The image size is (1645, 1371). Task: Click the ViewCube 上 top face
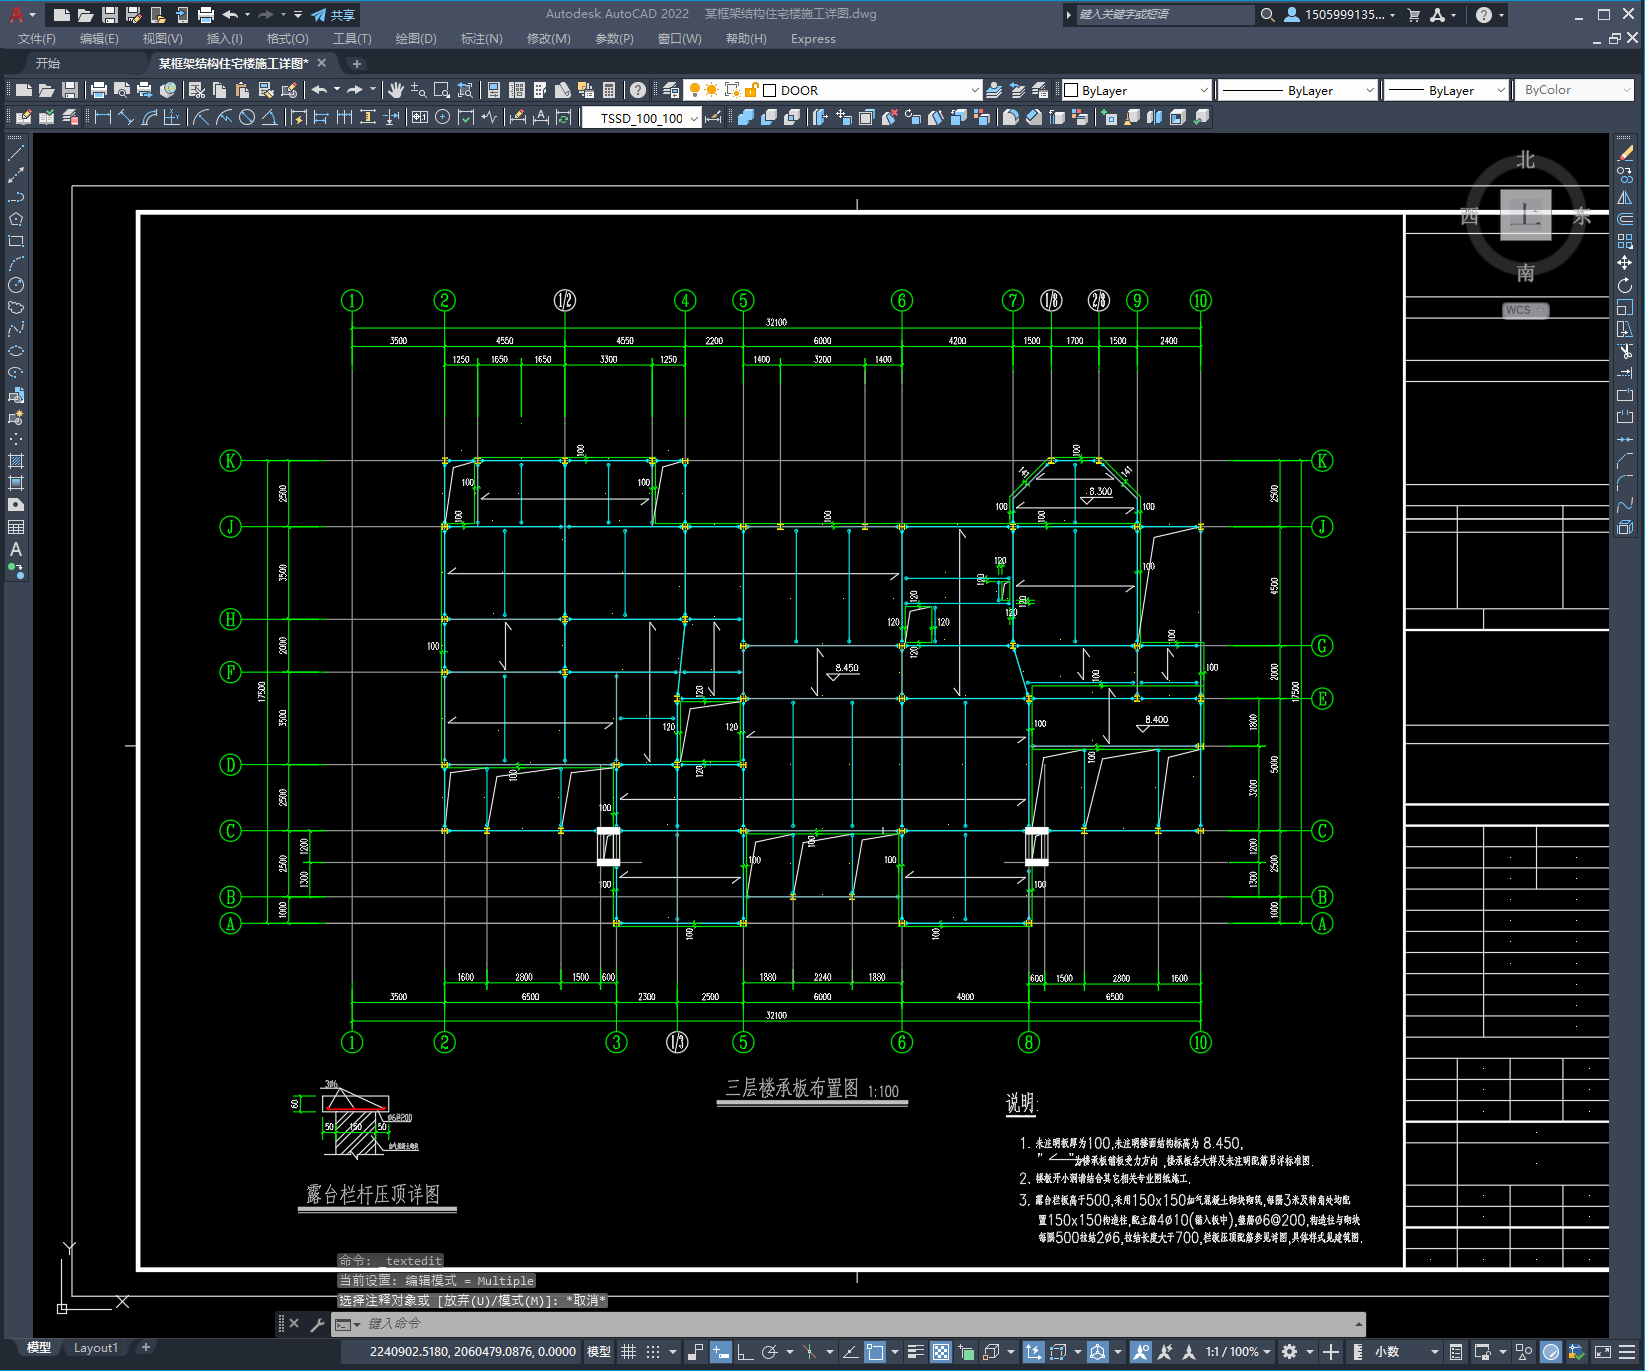pos(1525,214)
